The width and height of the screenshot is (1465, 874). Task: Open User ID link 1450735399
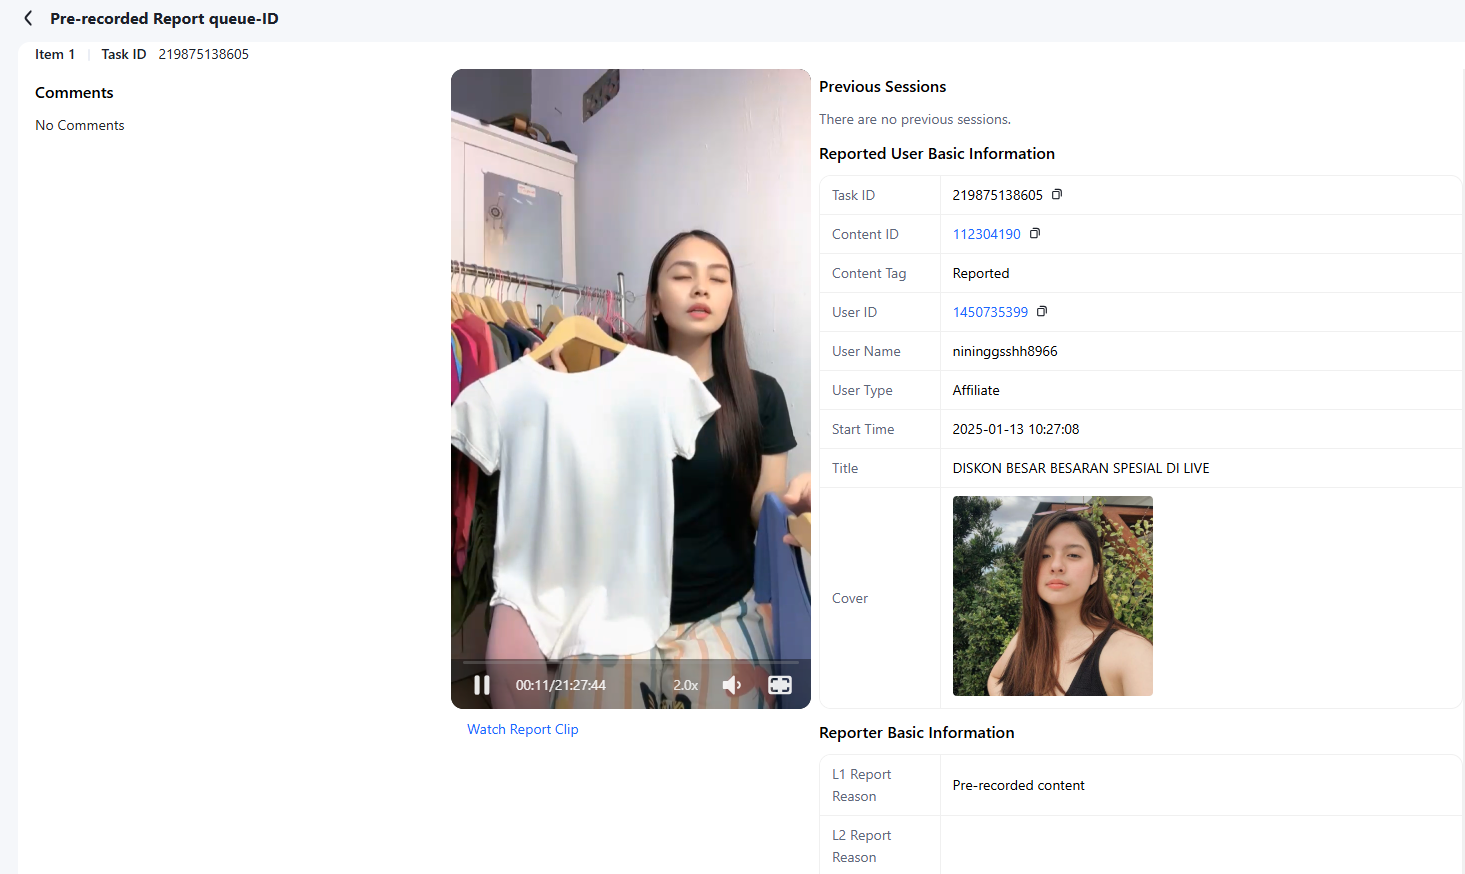[x=990, y=312]
